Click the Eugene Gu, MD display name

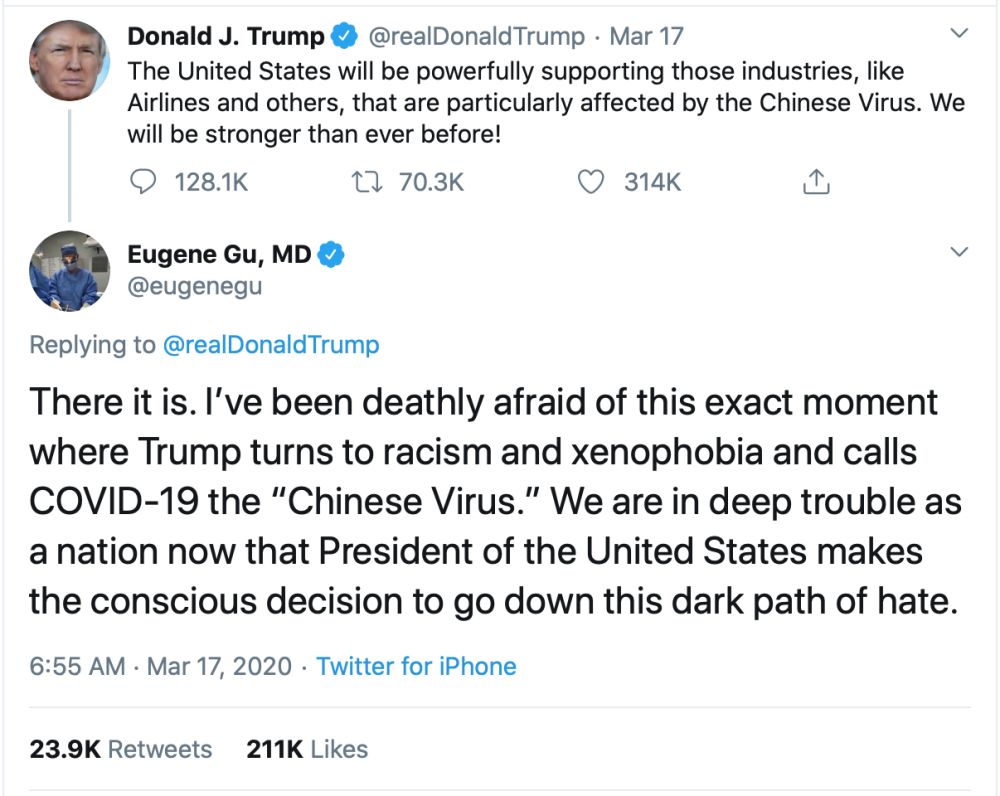(x=219, y=255)
